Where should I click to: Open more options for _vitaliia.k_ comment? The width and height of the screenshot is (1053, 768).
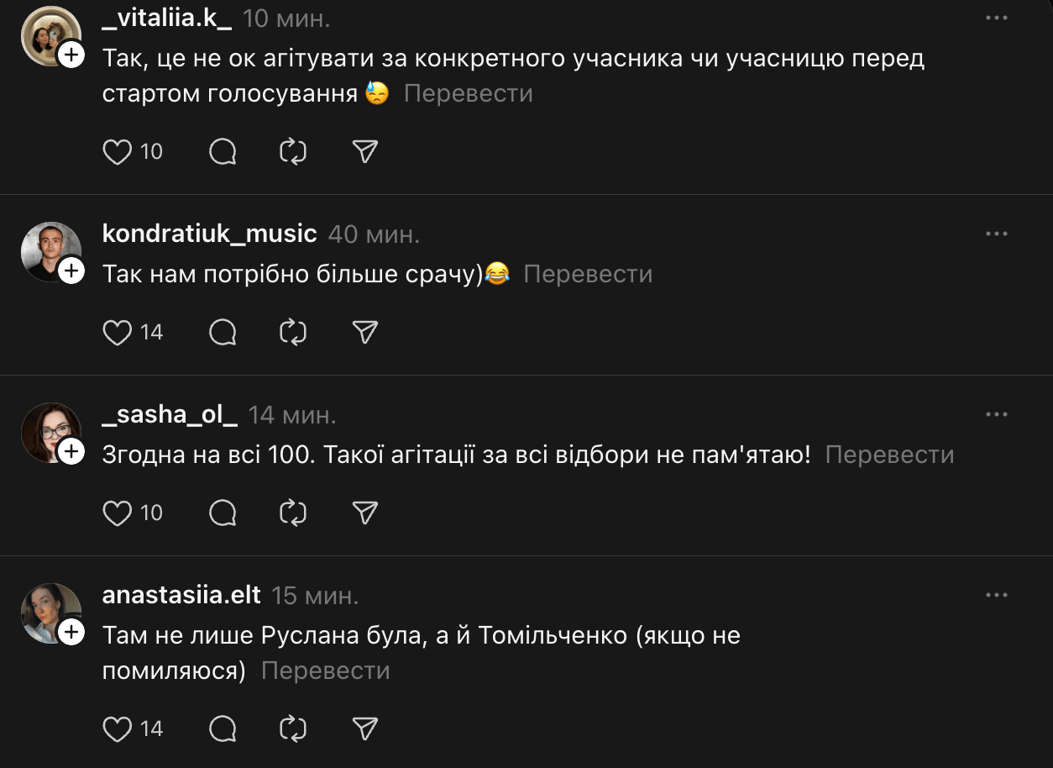coord(996,18)
